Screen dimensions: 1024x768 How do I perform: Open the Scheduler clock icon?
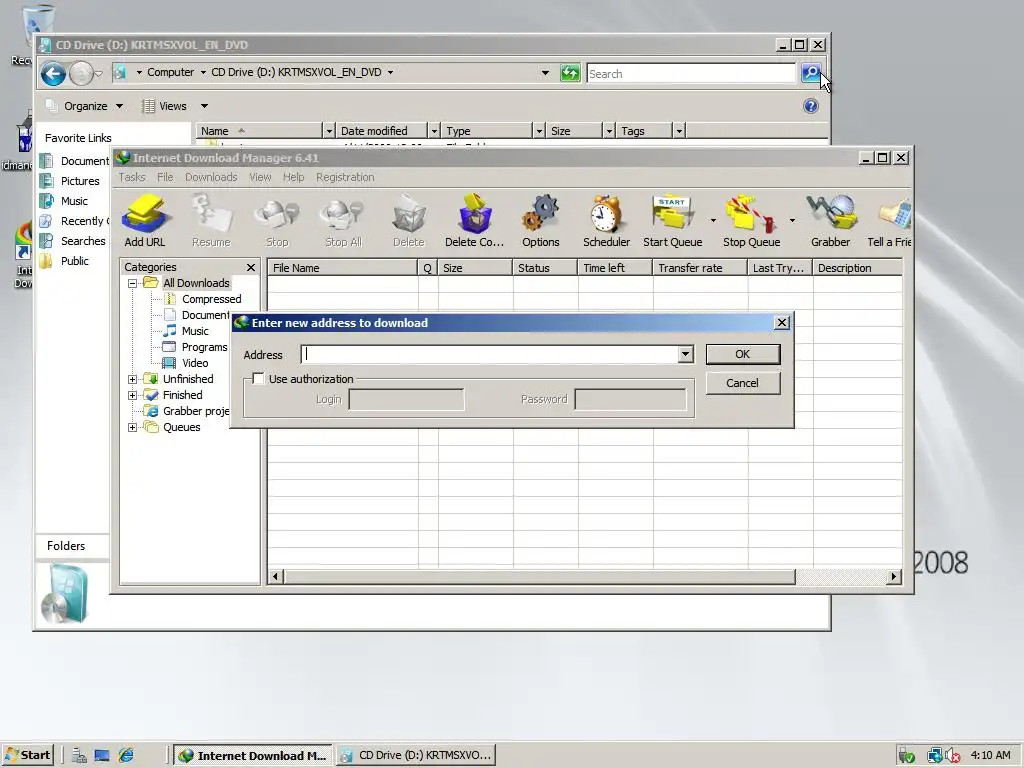[606, 220]
